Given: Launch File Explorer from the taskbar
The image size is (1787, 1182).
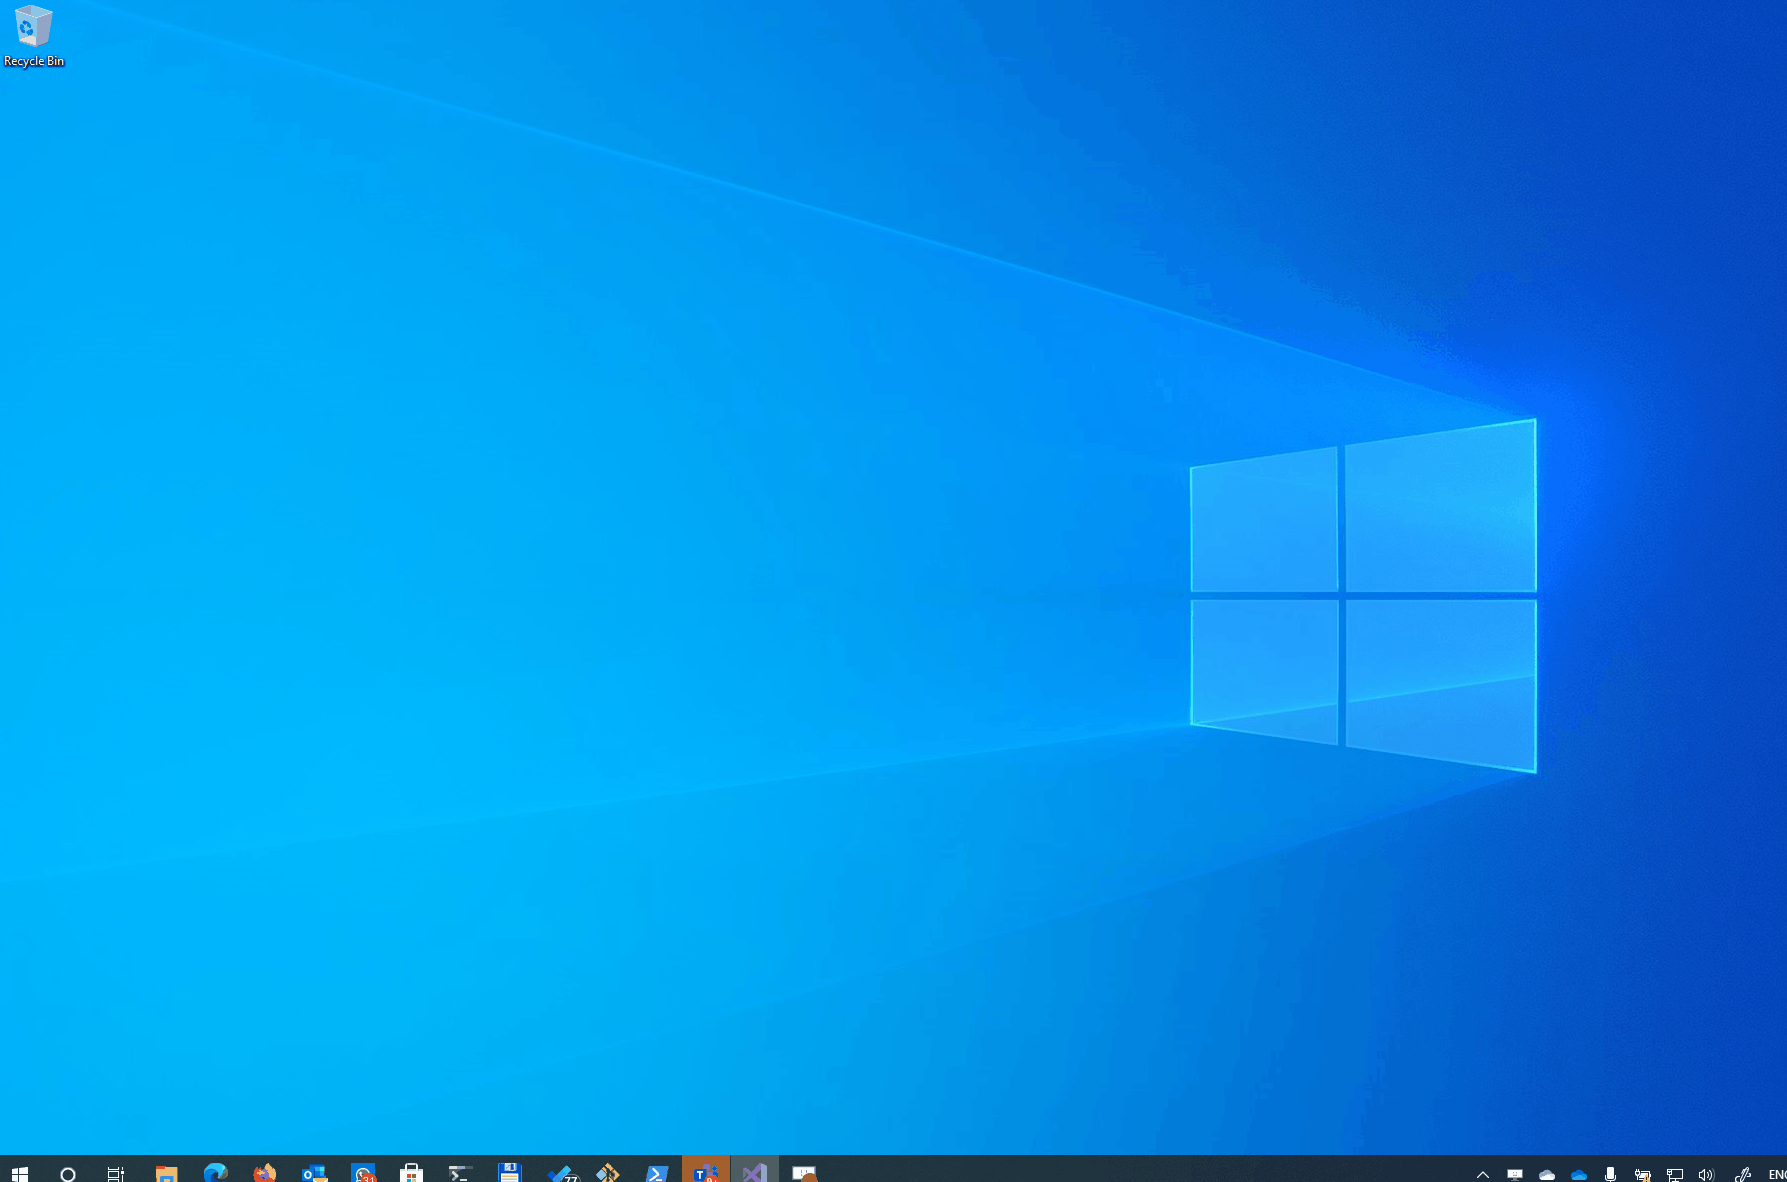Looking at the screenshot, I should point(165,1171).
